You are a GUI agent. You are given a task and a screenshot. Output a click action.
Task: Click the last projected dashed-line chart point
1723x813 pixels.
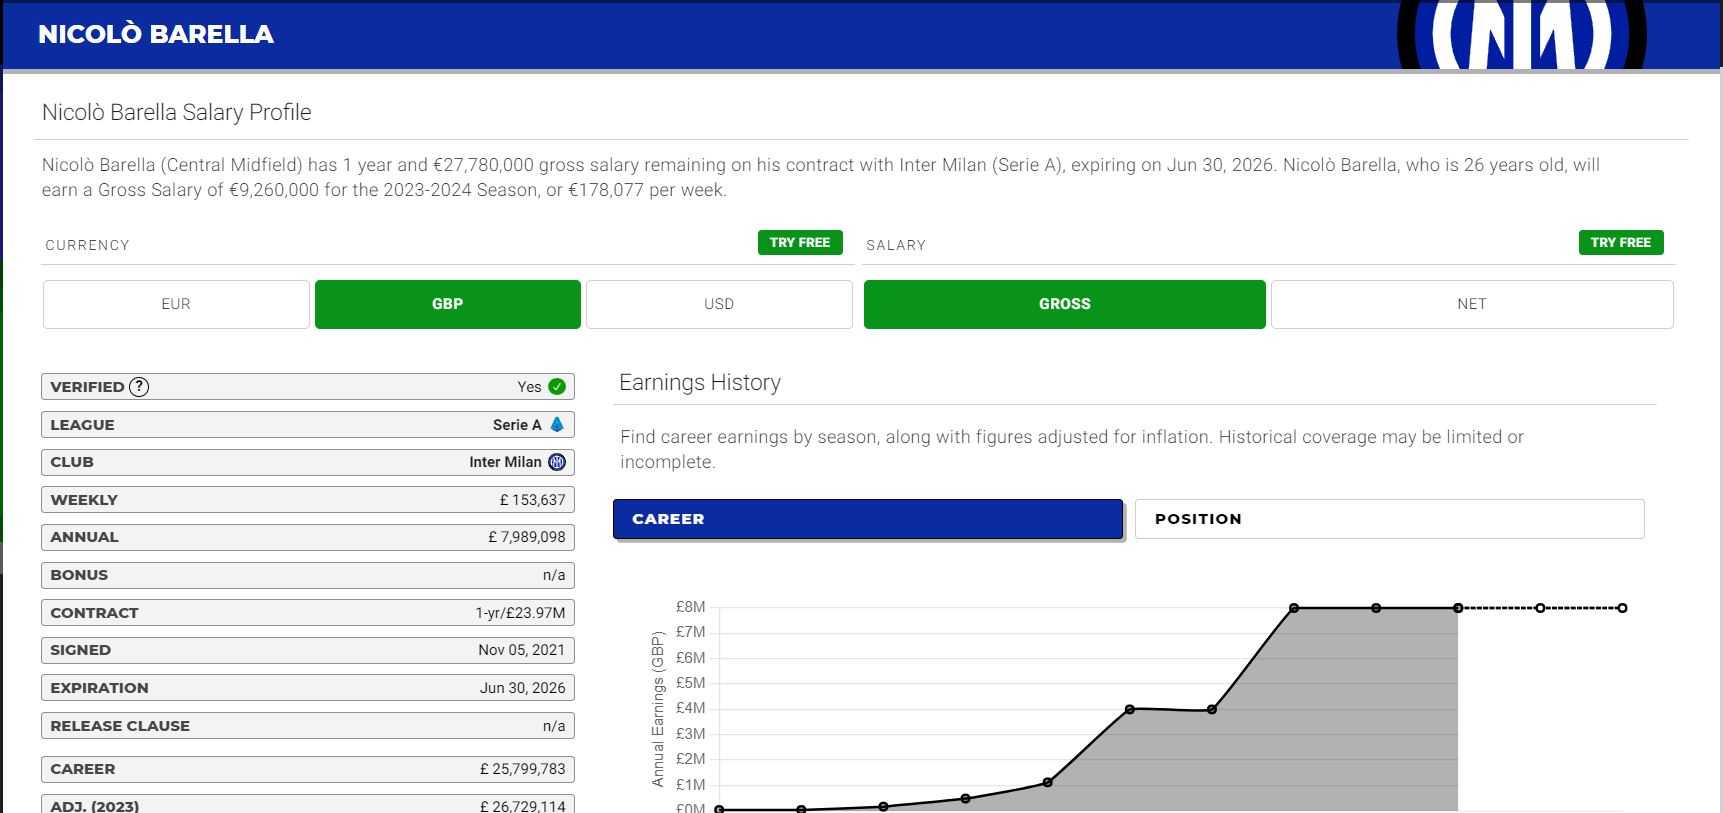1622,608
